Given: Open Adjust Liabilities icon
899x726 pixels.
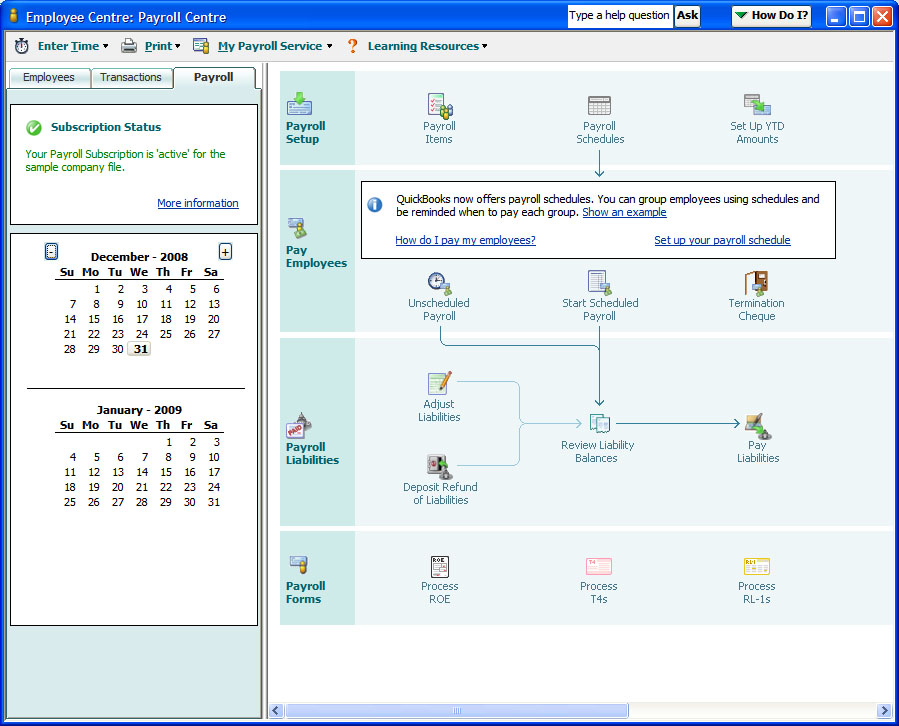Looking at the screenshot, I should 439,384.
